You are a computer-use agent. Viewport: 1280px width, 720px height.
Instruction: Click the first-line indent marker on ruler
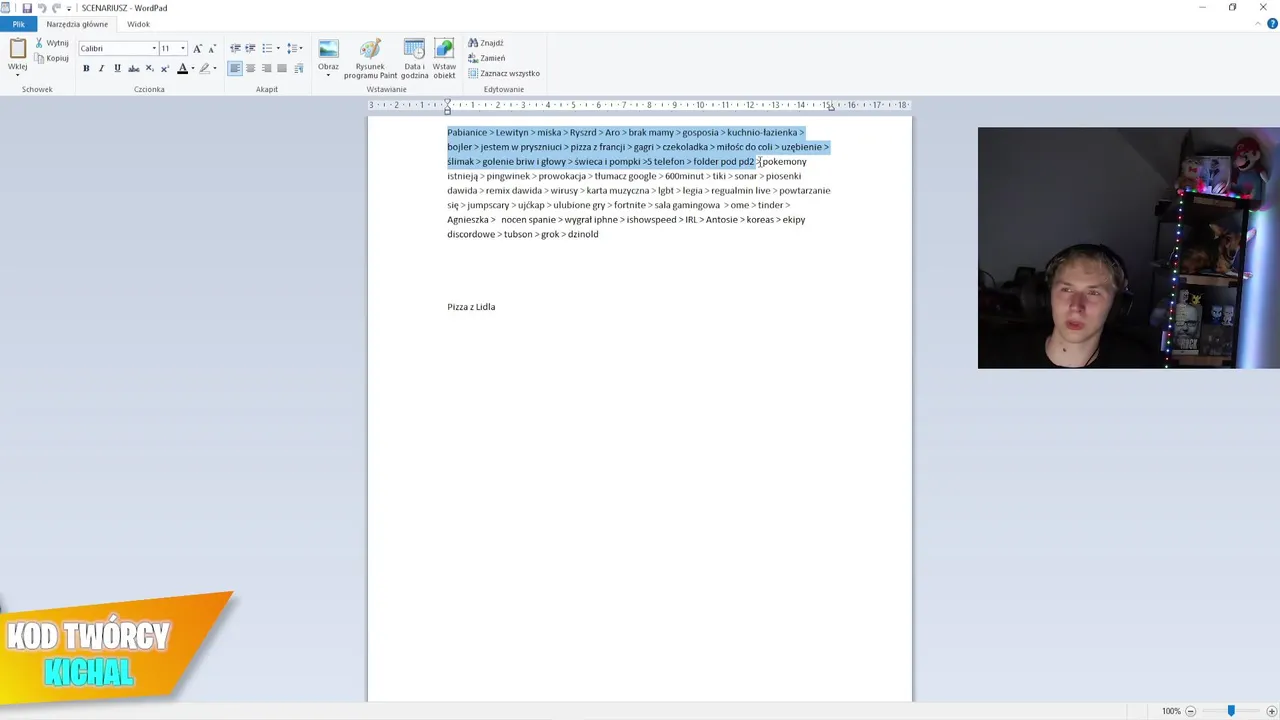[447, 103]
